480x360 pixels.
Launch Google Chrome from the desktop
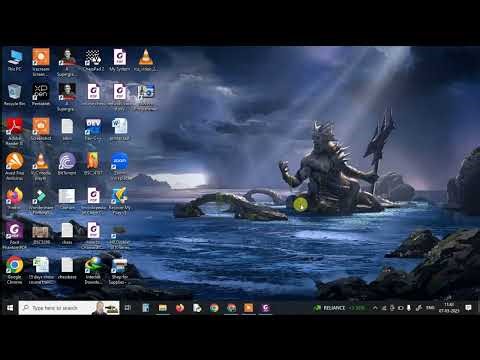(14, 271)
